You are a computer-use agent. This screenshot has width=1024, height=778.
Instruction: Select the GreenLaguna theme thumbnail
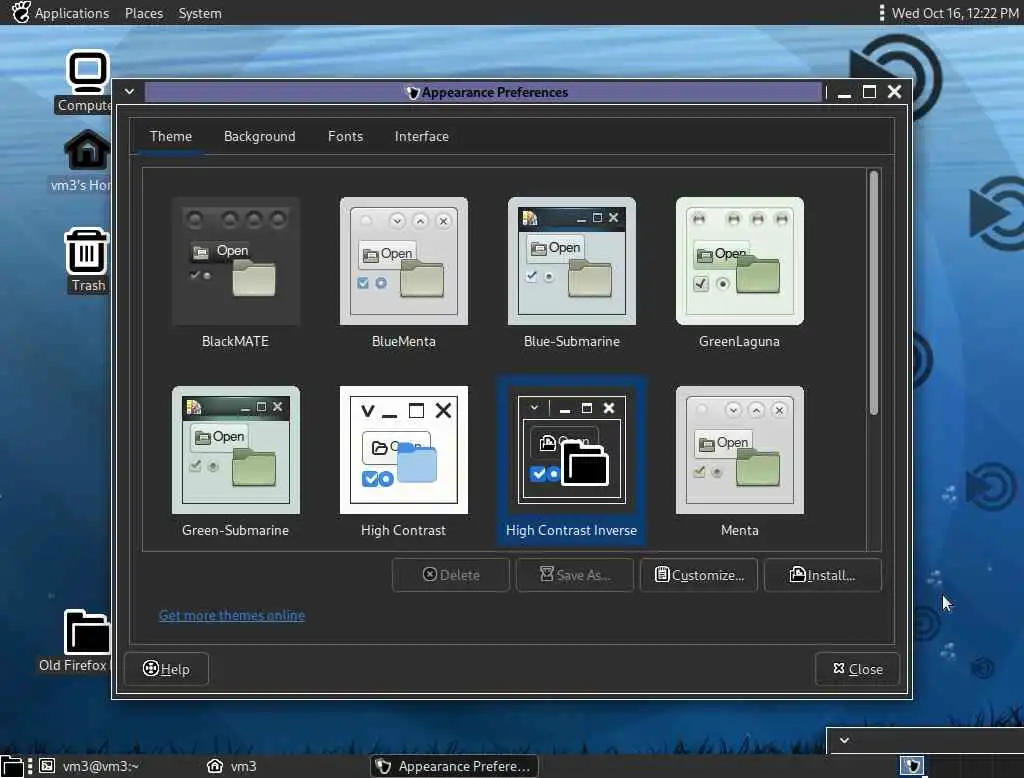739,261
